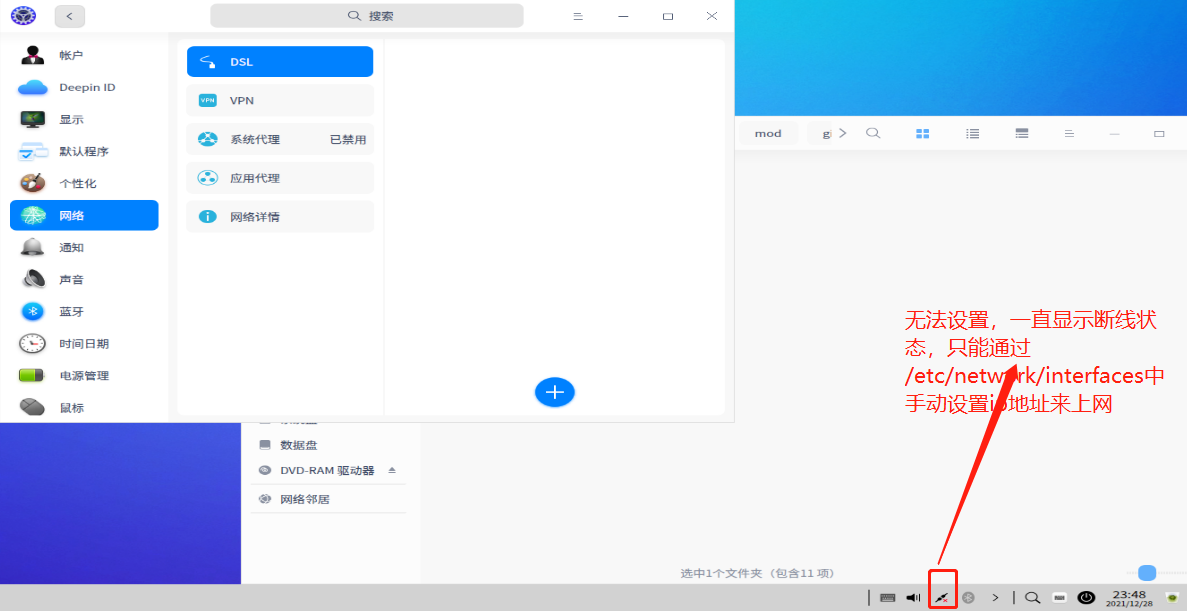
Task: Select the DSL network entry
Action: pyautogui.click(x=280, y=61)
